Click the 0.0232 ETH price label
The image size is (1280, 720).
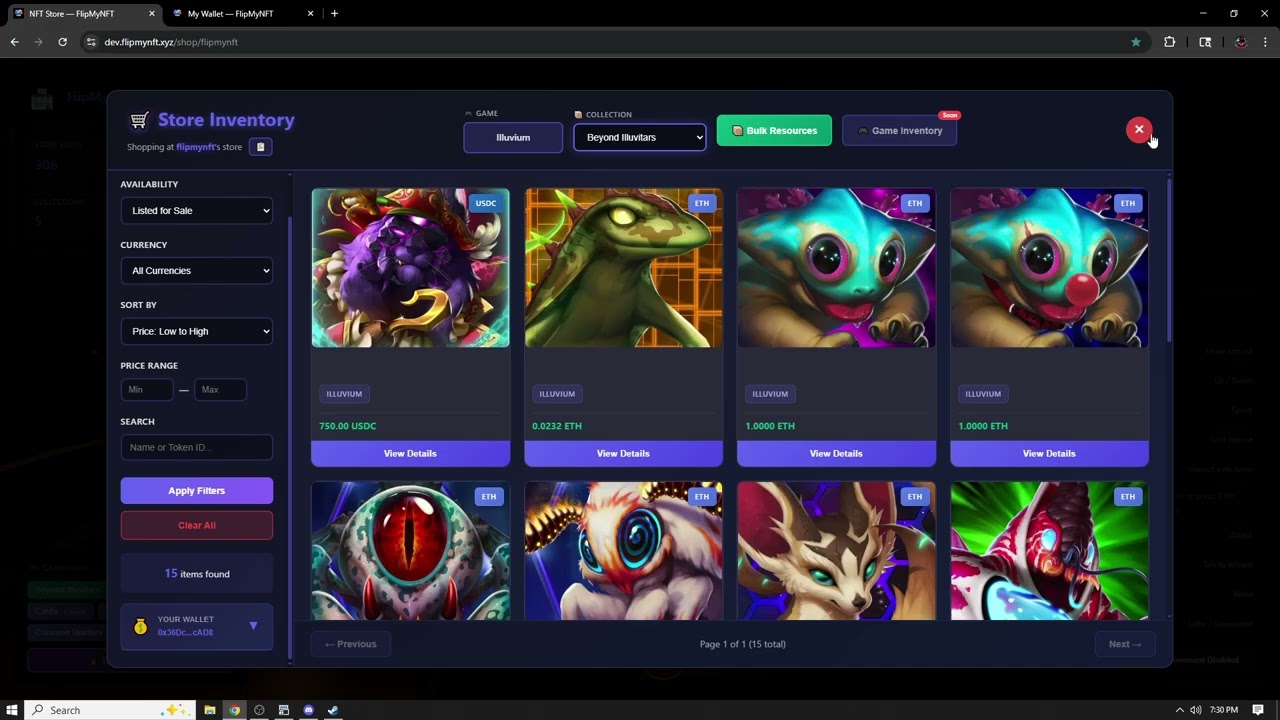tap(557, 426)
